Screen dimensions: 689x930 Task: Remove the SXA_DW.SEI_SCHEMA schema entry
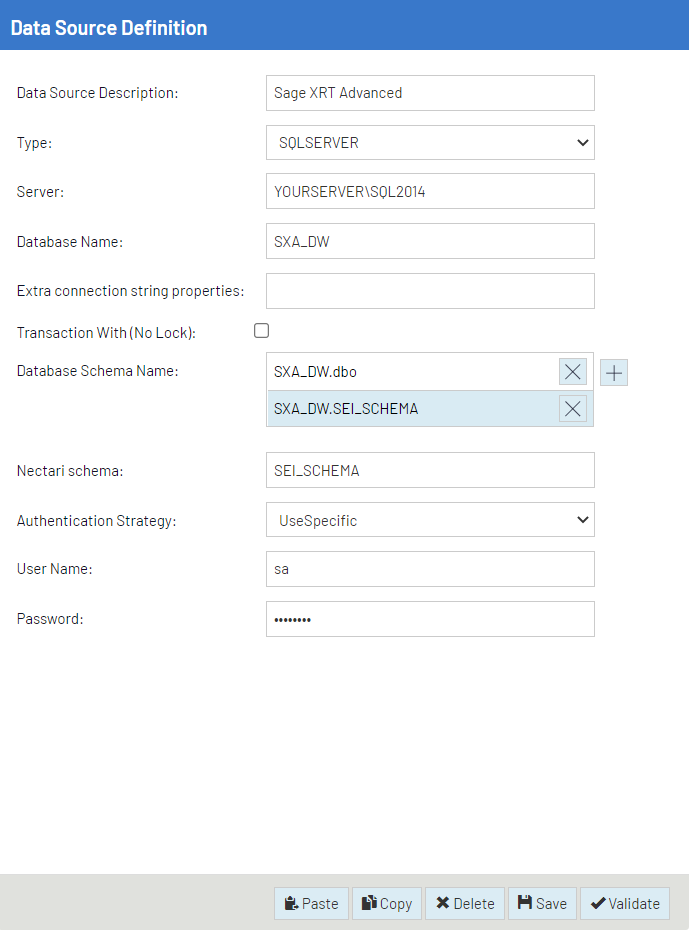572,408
